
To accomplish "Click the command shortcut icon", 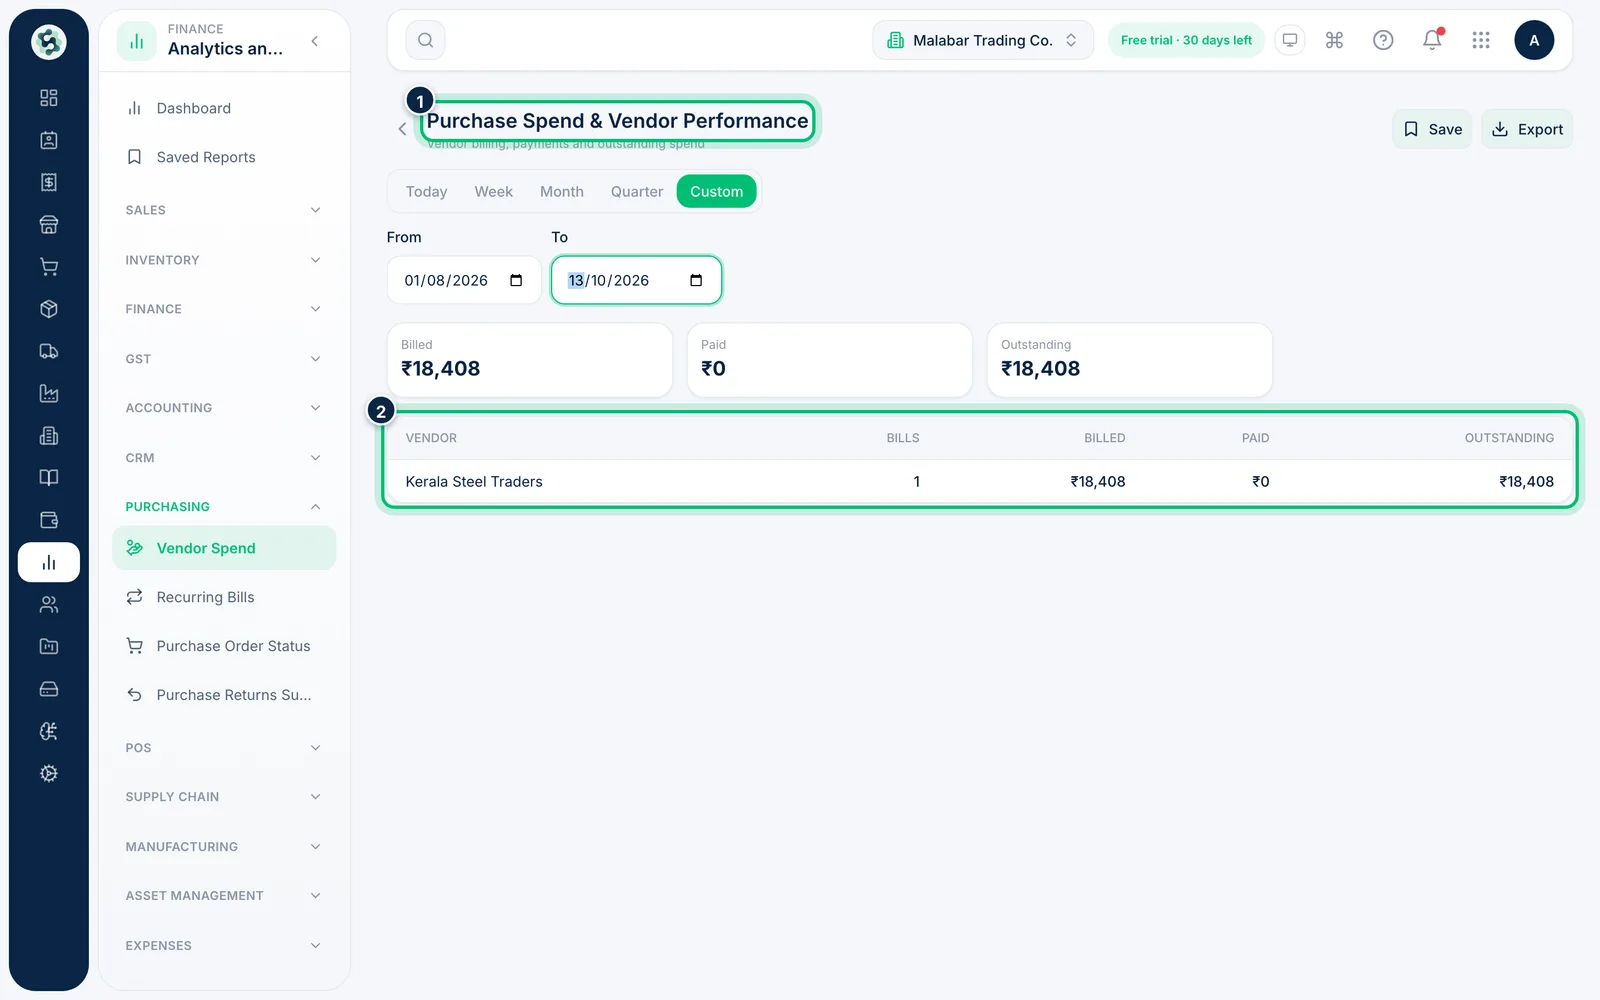I will click(1334, 40).
